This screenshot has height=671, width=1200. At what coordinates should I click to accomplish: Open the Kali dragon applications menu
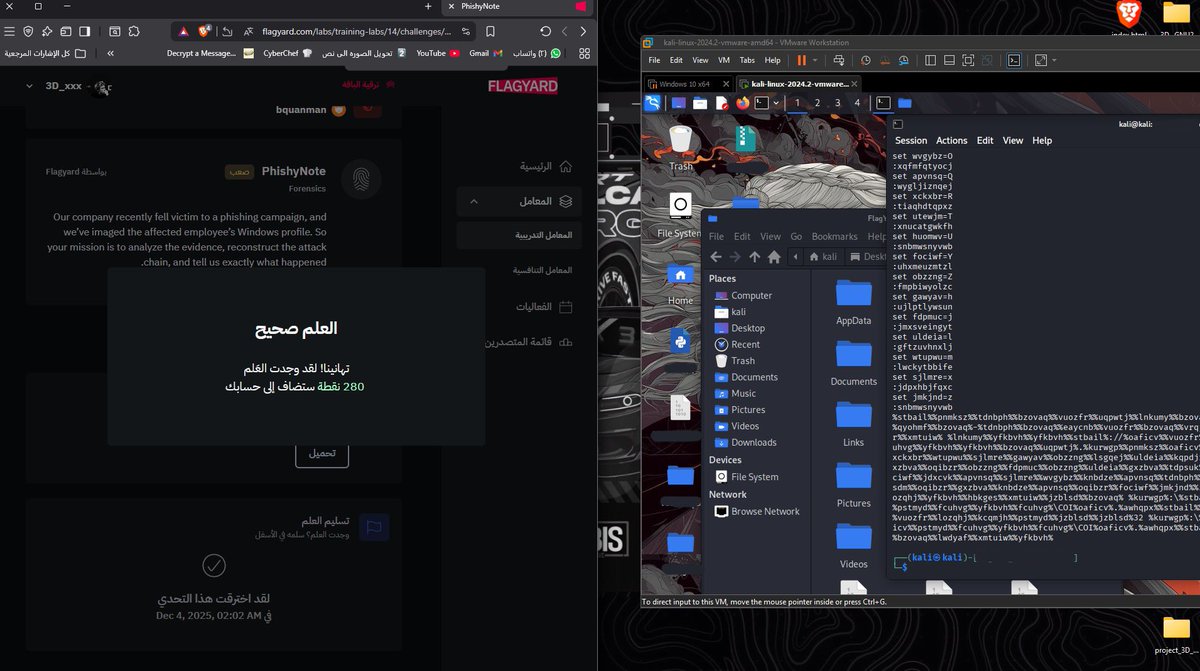click(654, 102)
